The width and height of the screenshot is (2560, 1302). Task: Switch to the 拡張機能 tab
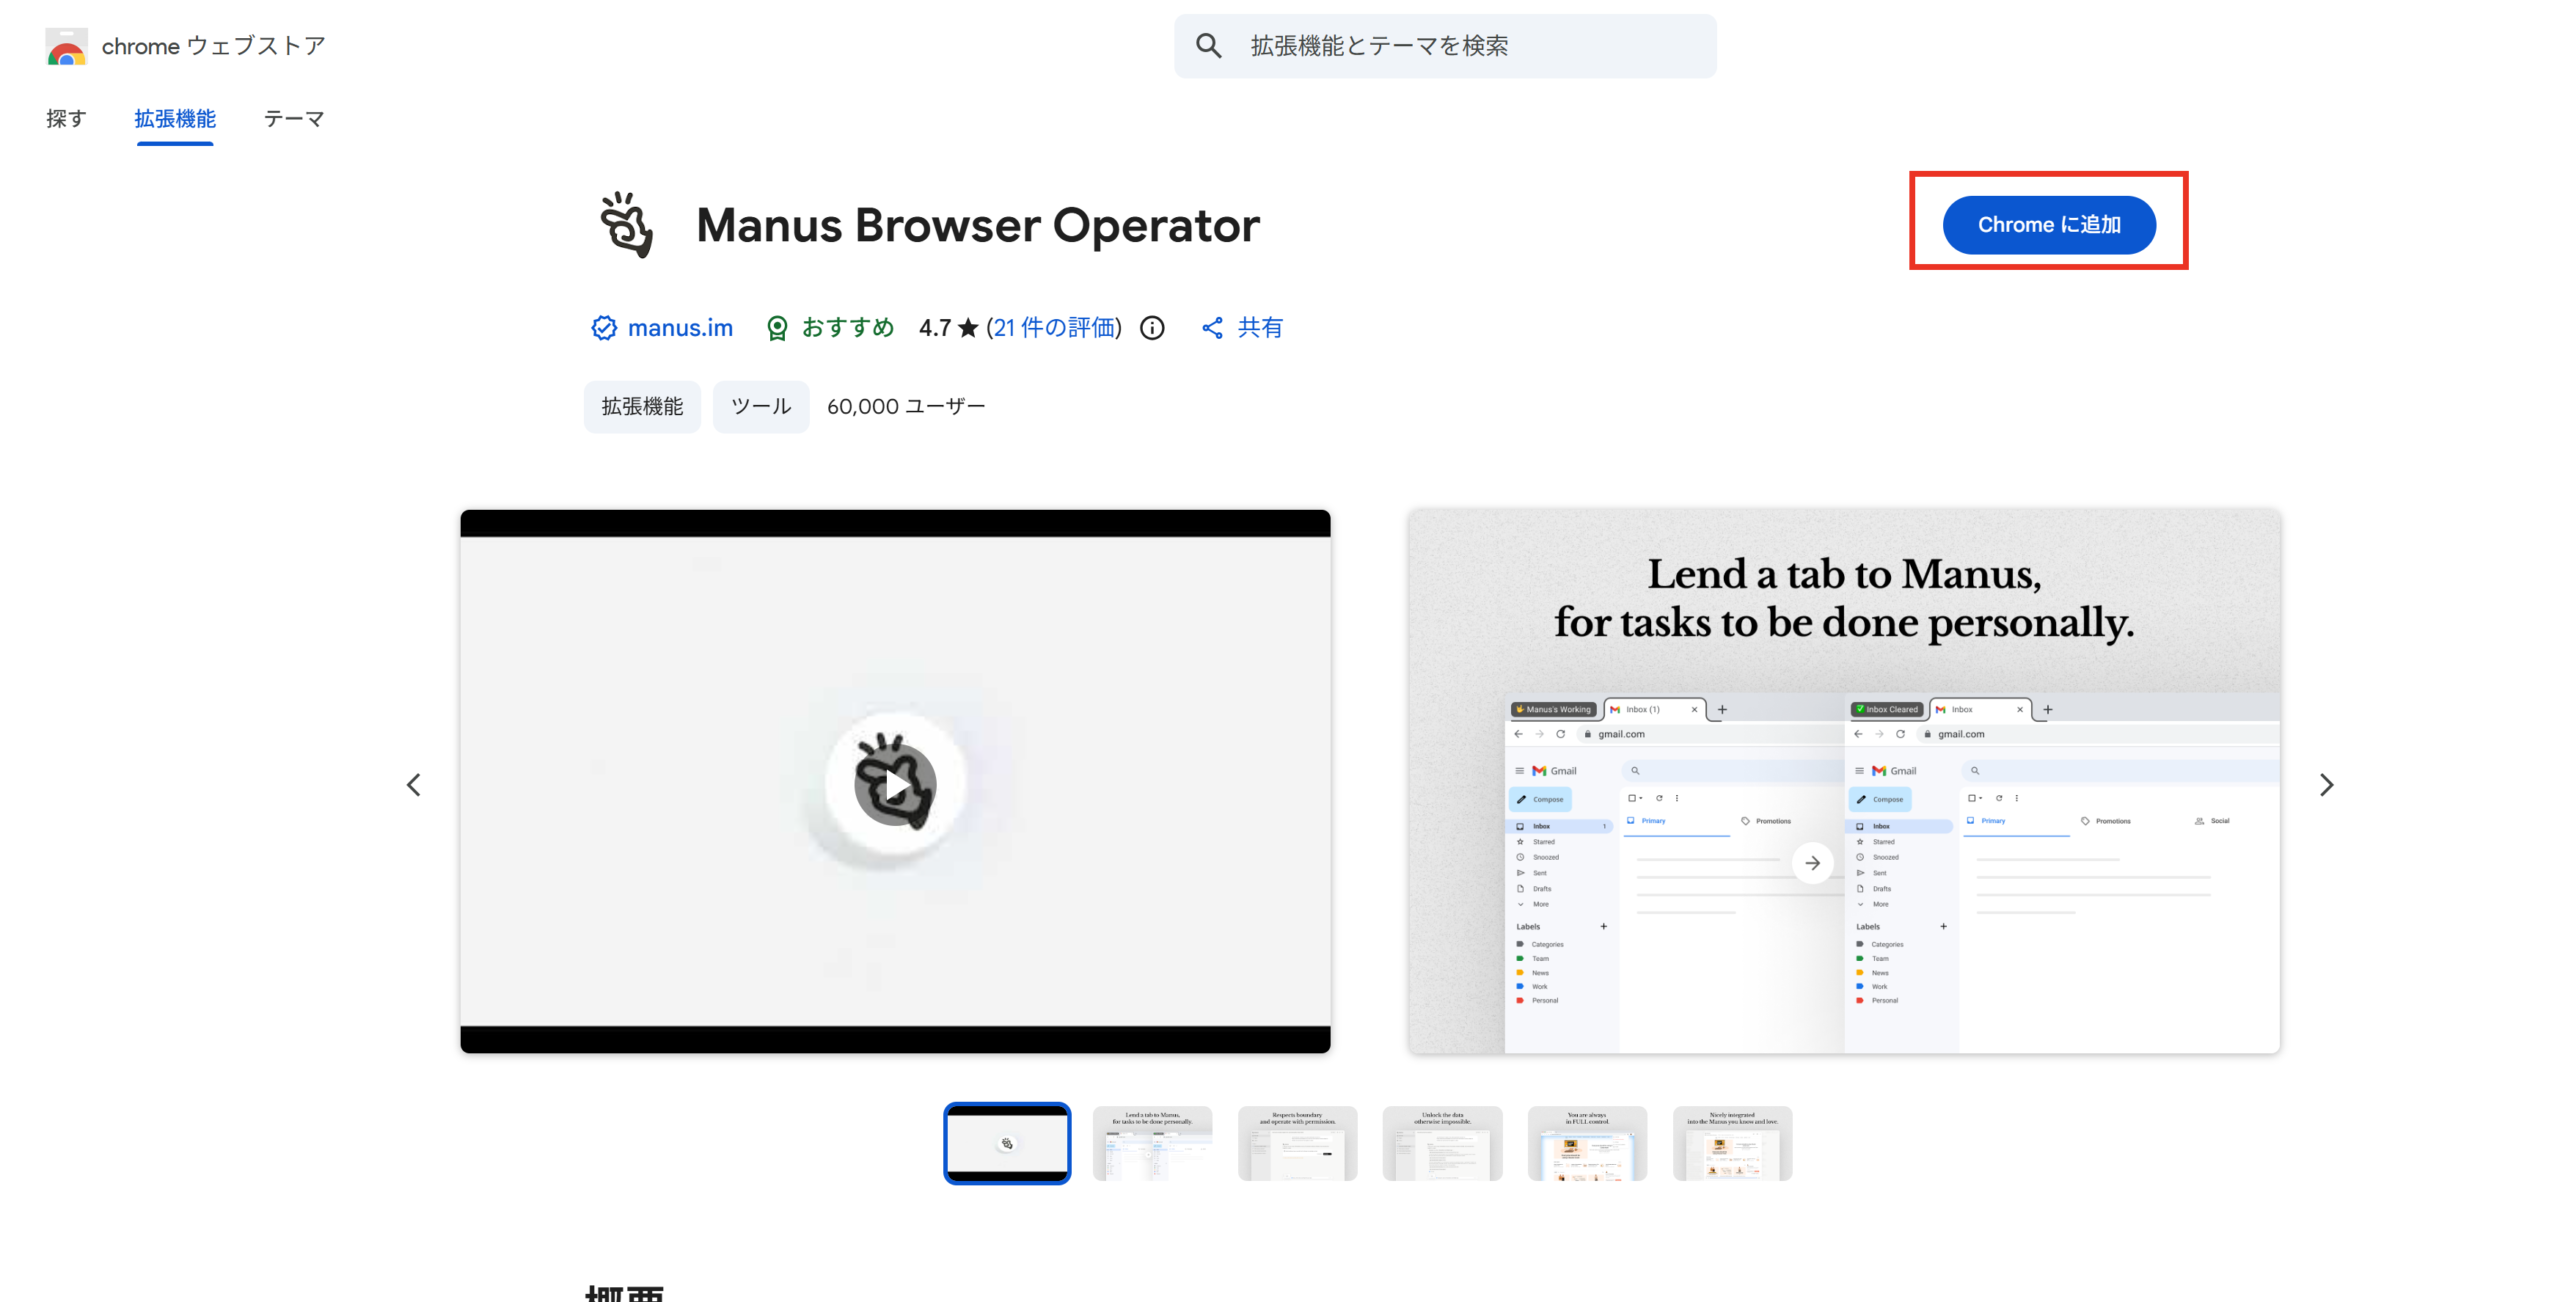(x=175, y=119)
